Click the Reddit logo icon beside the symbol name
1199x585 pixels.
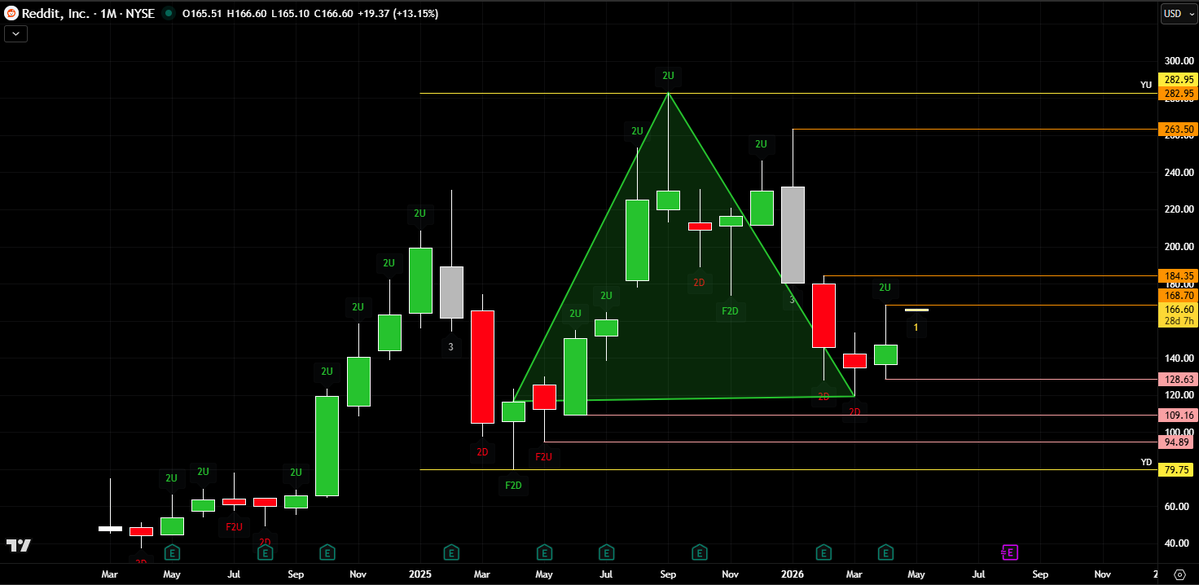(x=11, y=13)
